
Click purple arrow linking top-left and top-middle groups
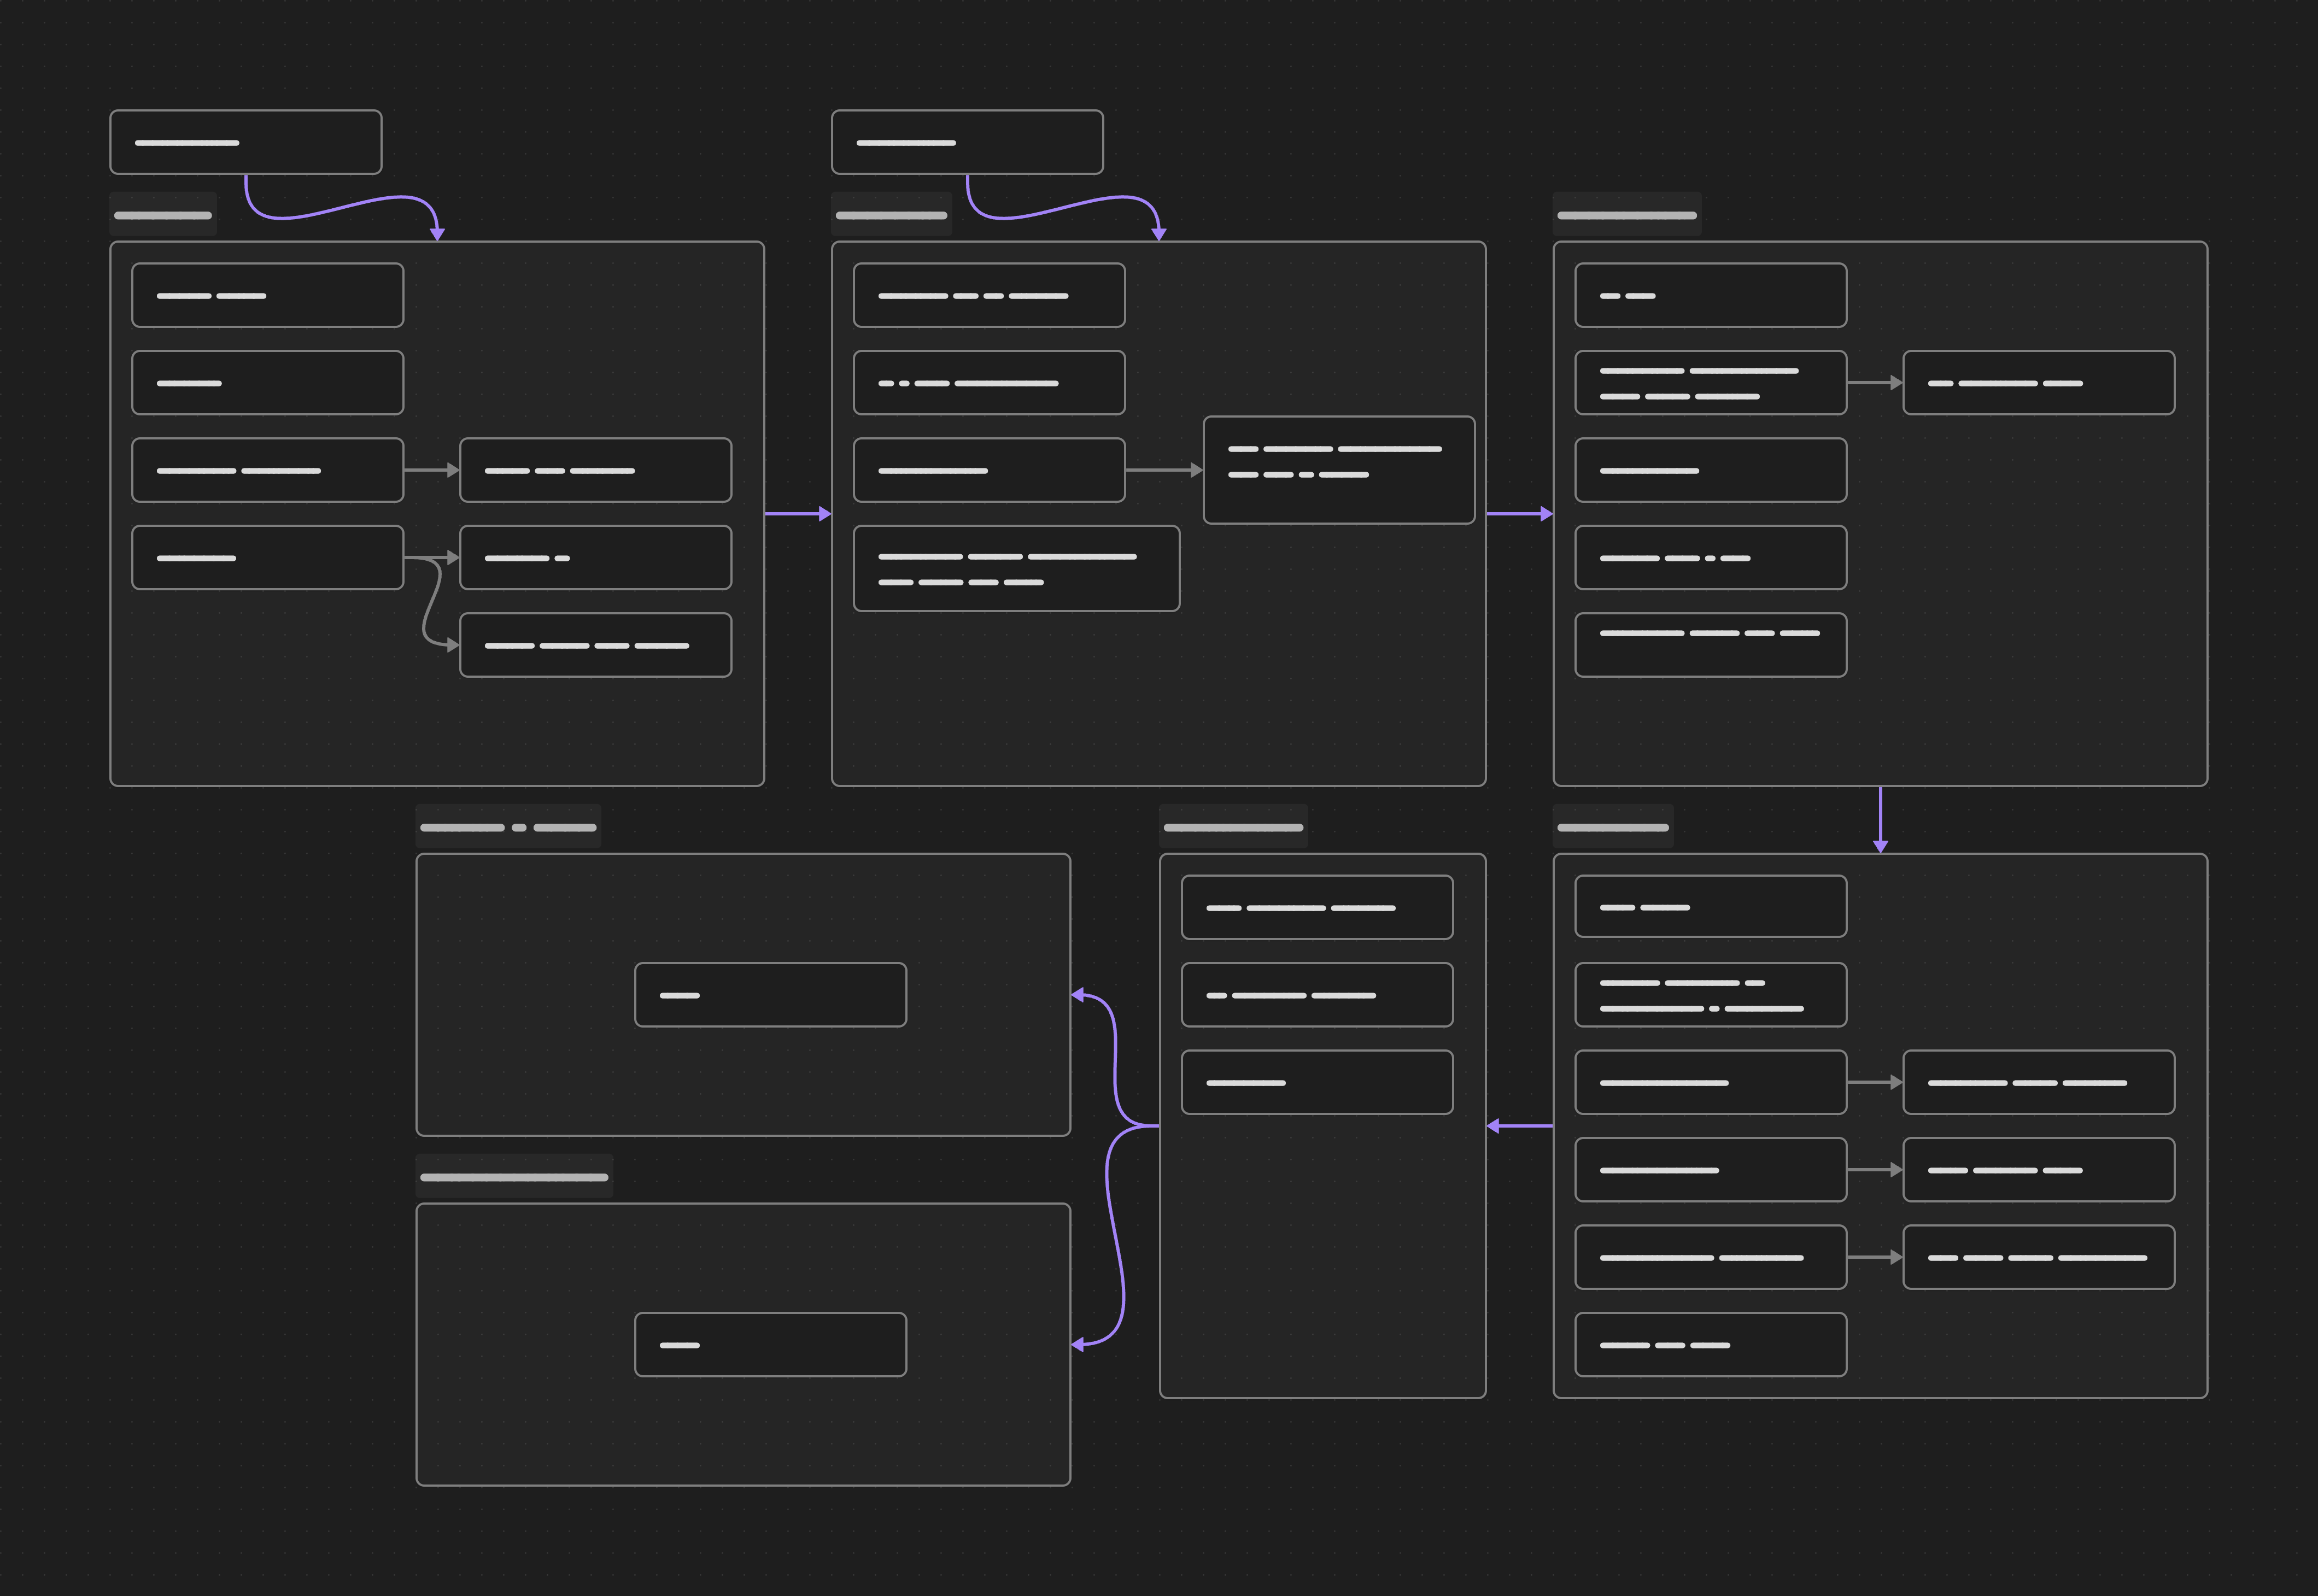797,513
